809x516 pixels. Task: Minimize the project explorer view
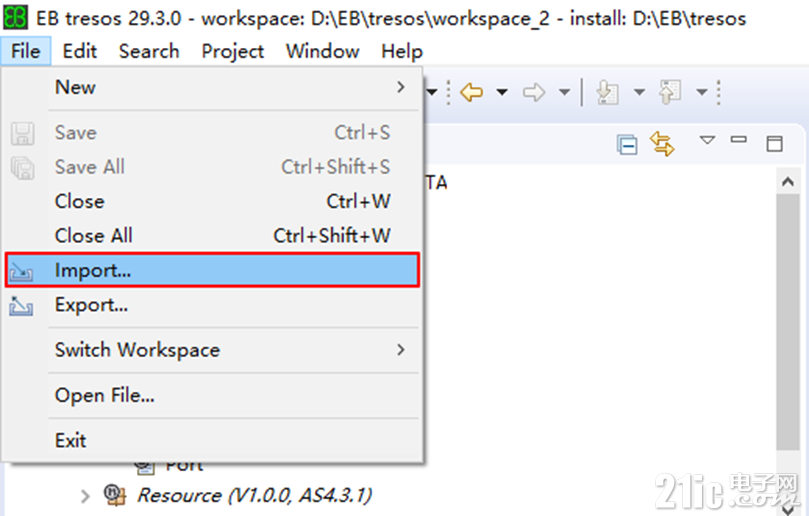tap(739, 139)
